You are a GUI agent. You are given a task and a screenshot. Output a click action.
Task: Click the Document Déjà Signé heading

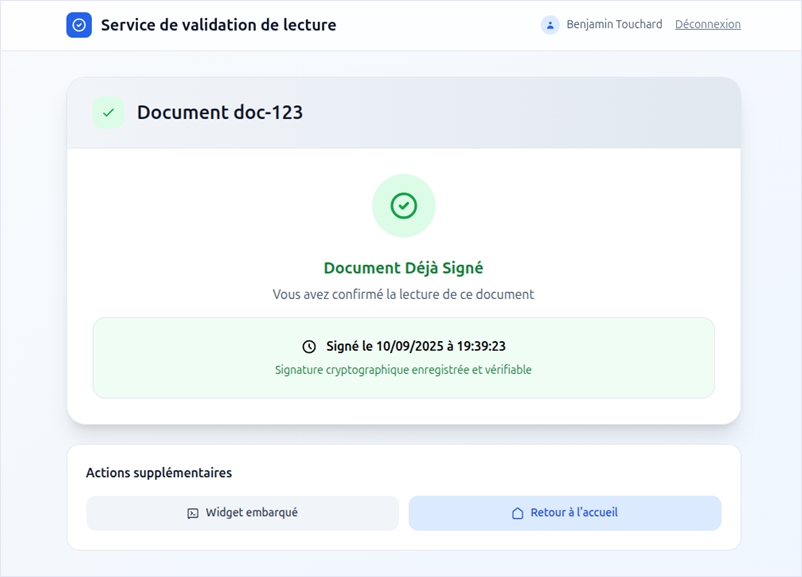pyautogui.click(x=403, y=268)
